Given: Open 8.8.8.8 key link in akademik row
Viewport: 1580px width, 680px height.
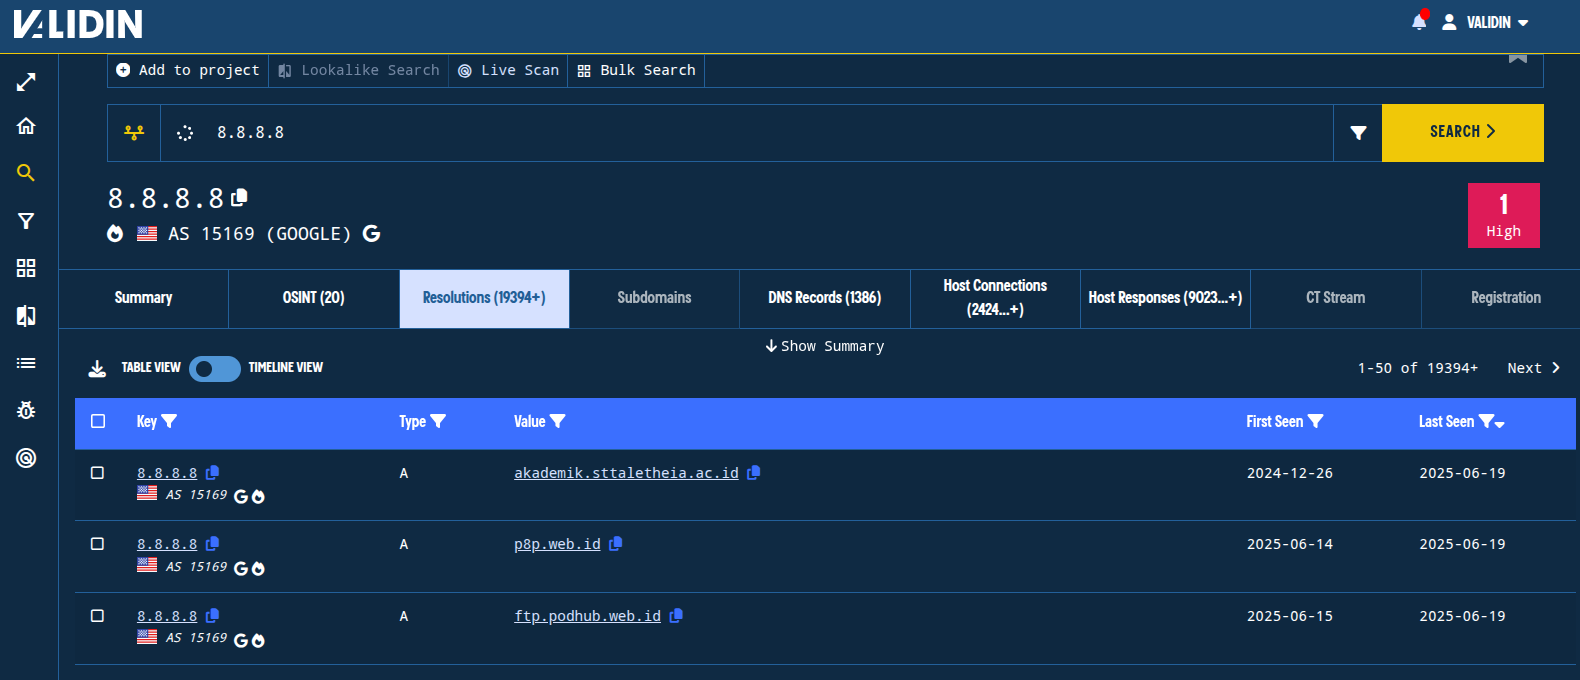Looking at the screenshot, I should pyautogui.click(x=167, y=473).
